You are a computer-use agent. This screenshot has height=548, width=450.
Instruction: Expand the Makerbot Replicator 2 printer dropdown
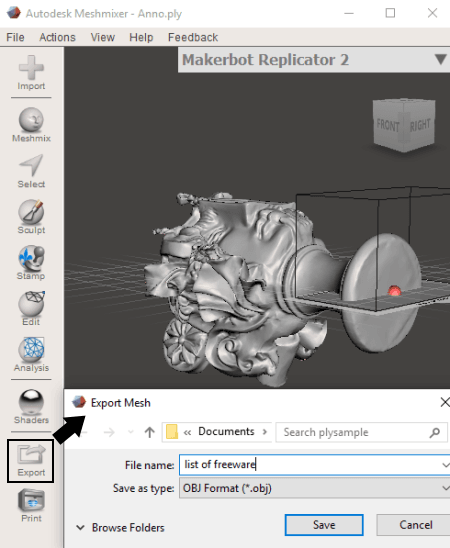tap(441, 59)
